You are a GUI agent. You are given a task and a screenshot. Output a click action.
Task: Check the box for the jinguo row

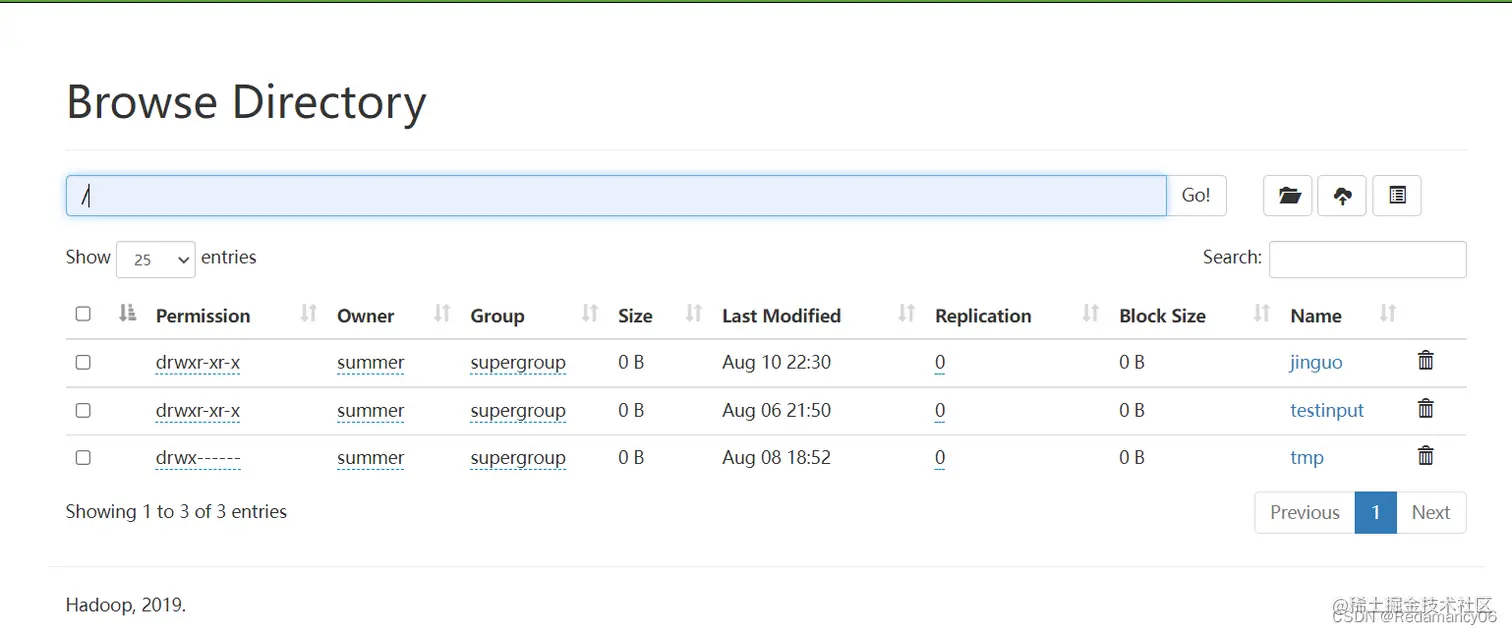pyautogui.click(x=83, y=362)
